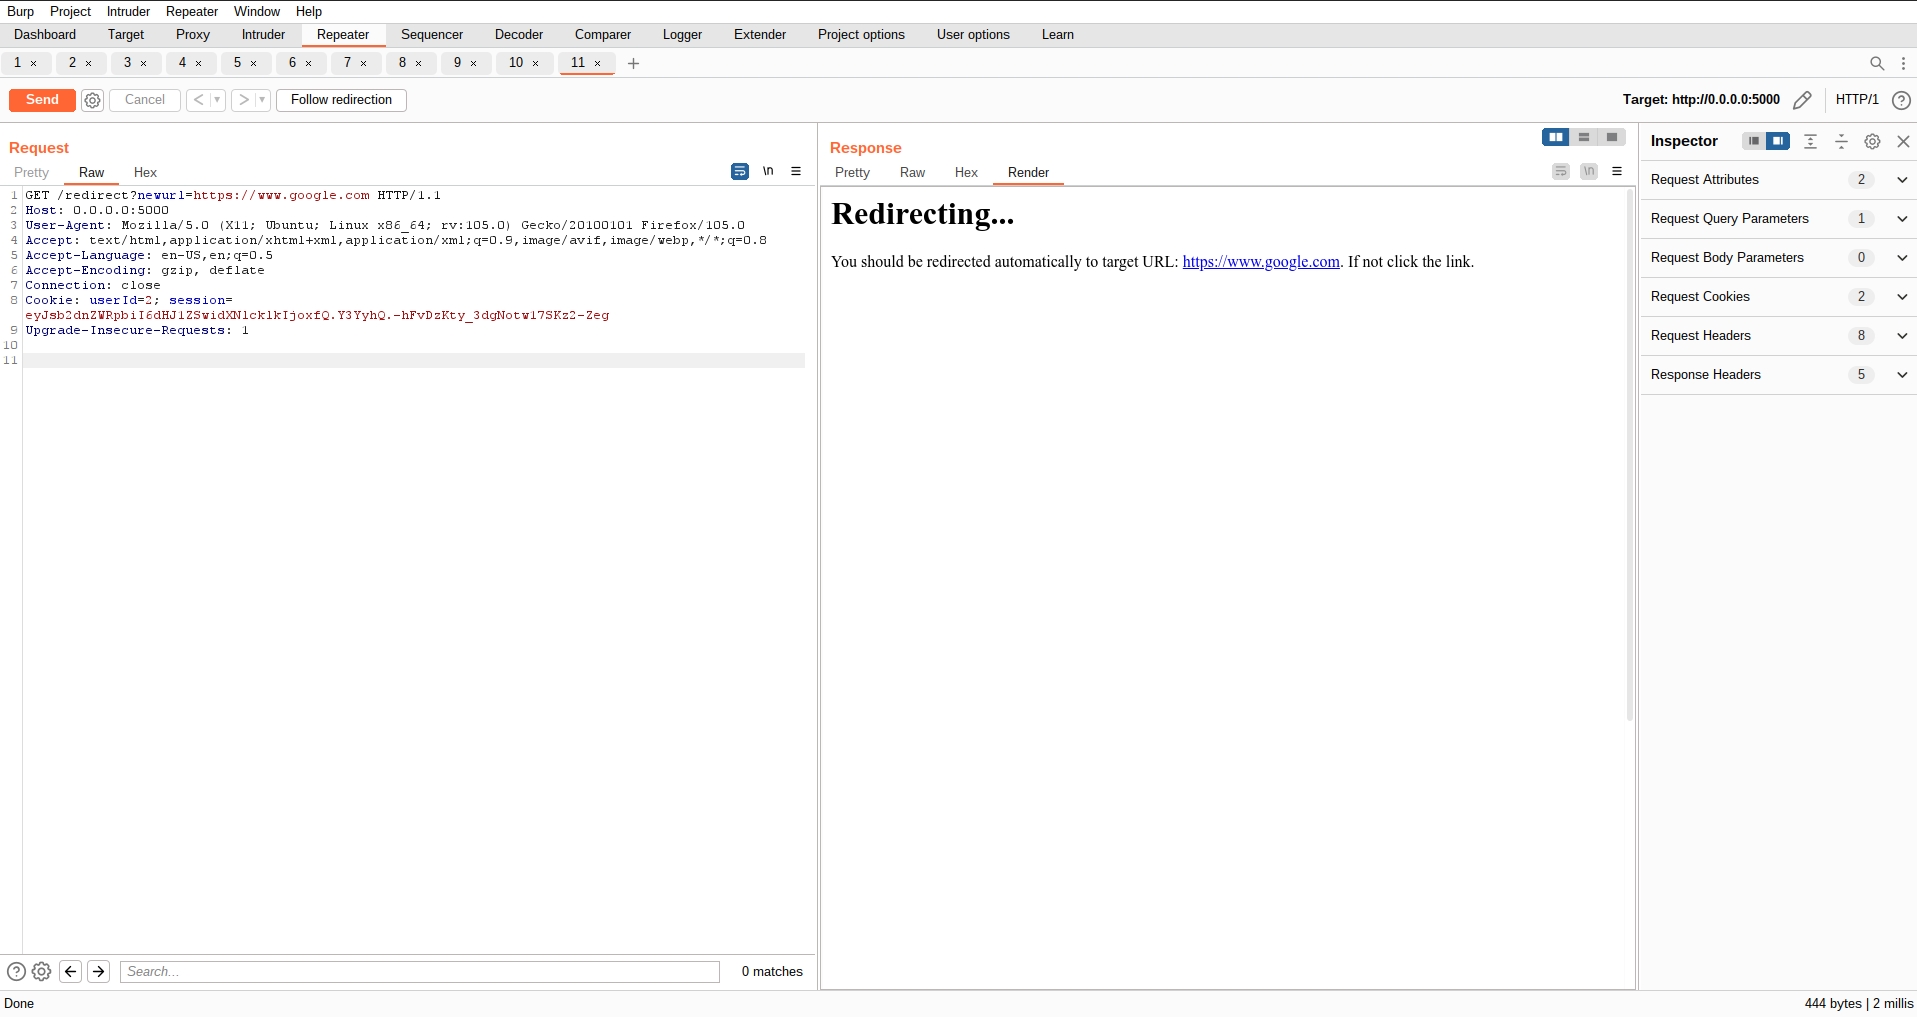Click the Send button
The height and width of the screenshot is (1017, 1917).
pyautogui.click(x=42, y=100)
